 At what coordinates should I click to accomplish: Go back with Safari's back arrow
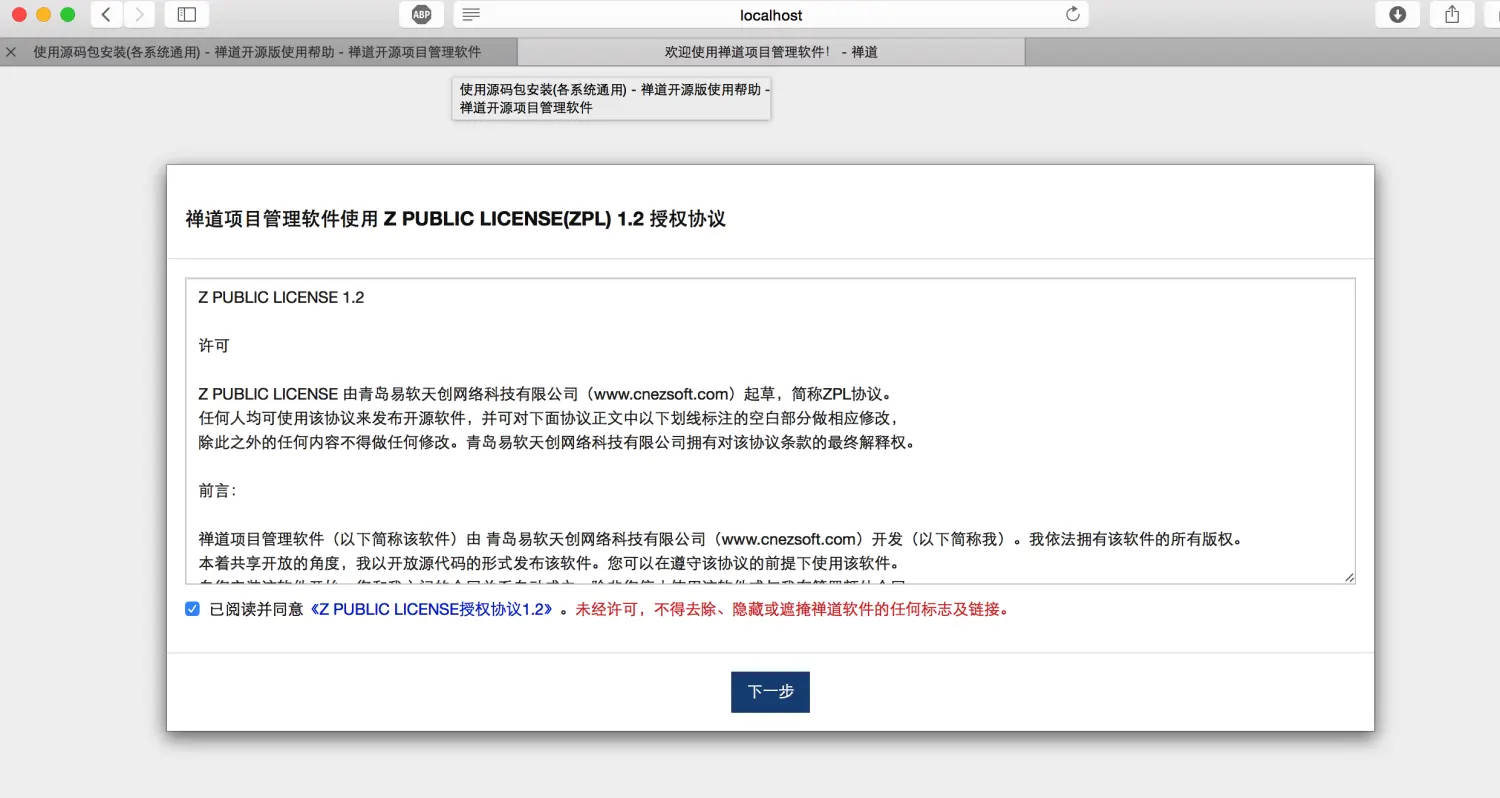tap(106, 15)
